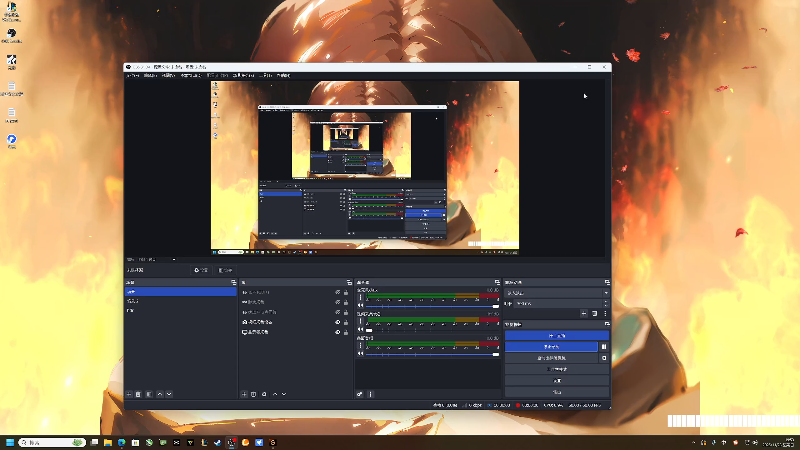Click the Exit button in Controls
The width and height of the screenshot is (800, 450).
pos(557,392)
